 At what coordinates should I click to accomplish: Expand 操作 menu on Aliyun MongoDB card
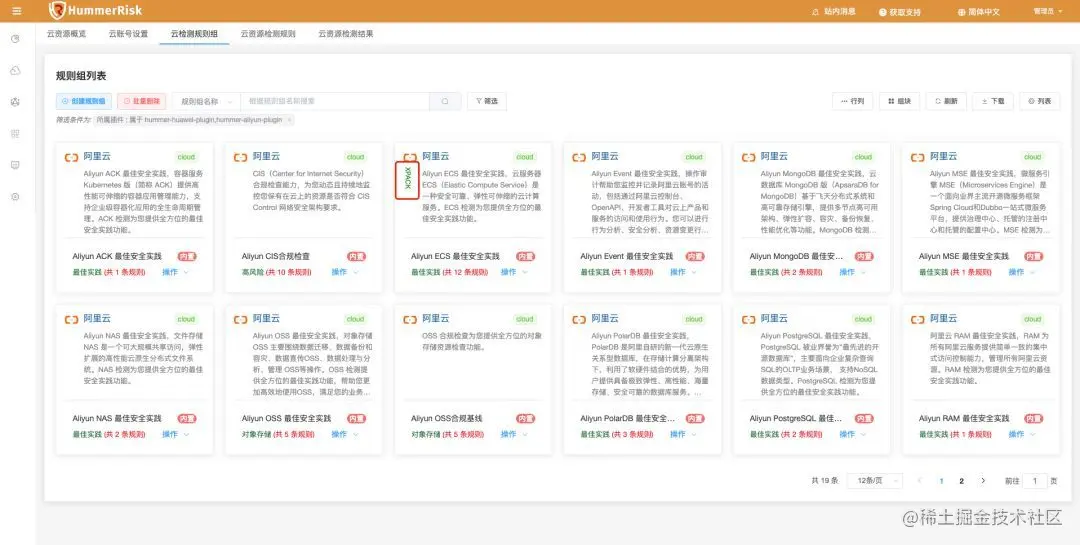[x=853, y=272]
